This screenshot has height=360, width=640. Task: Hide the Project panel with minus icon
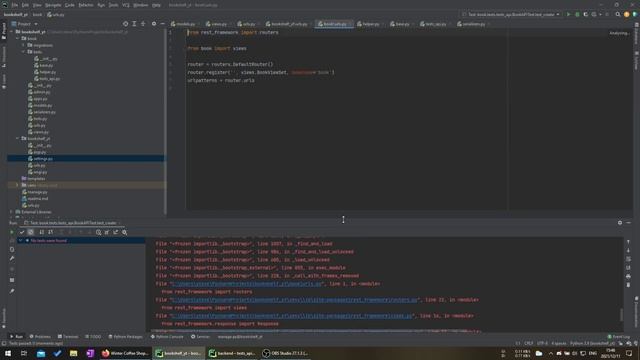click(162, 24)
